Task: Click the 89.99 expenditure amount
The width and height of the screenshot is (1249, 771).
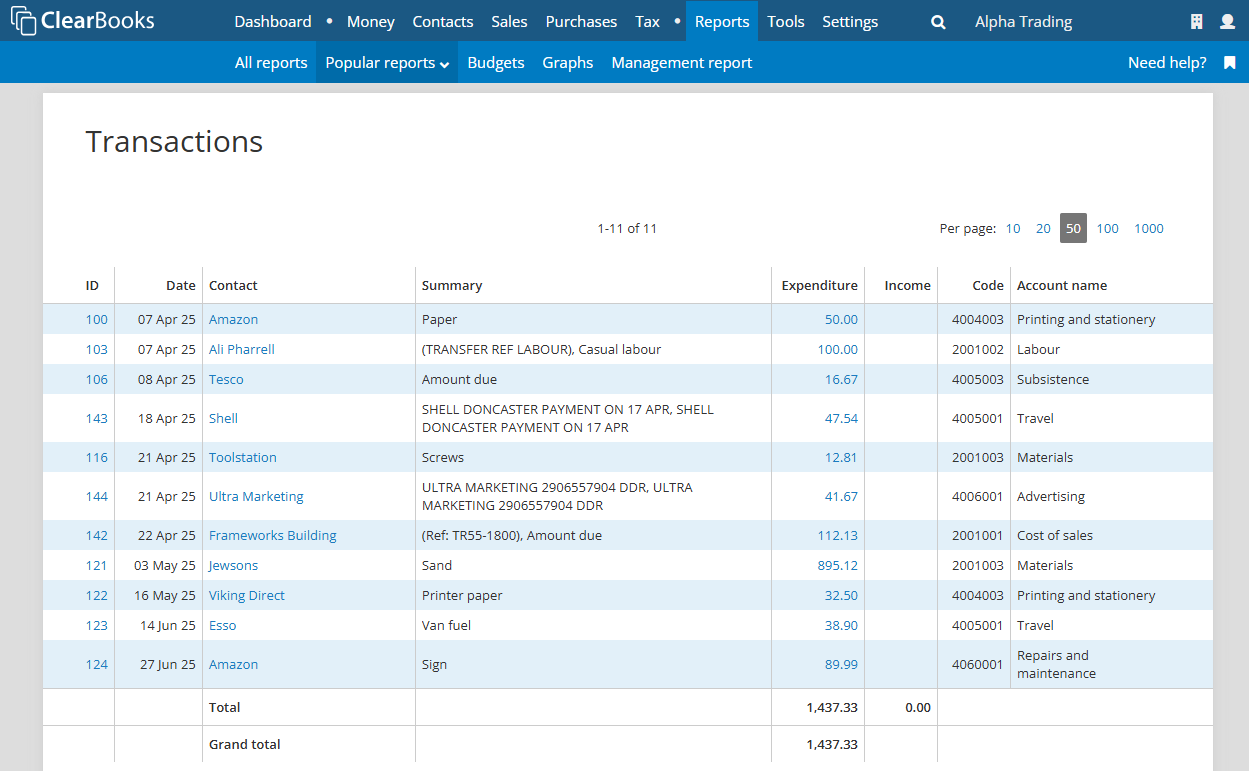Action: (x=841, y=665)
